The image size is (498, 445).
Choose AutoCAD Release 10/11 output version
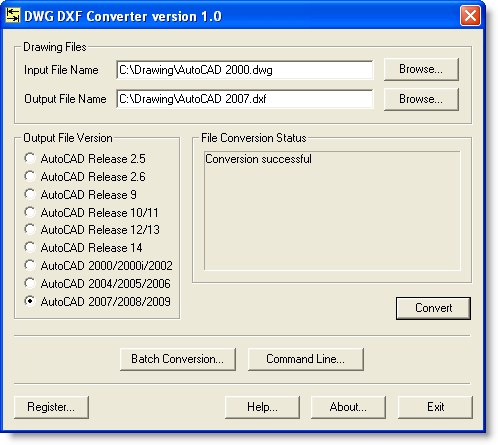(30, 212)
